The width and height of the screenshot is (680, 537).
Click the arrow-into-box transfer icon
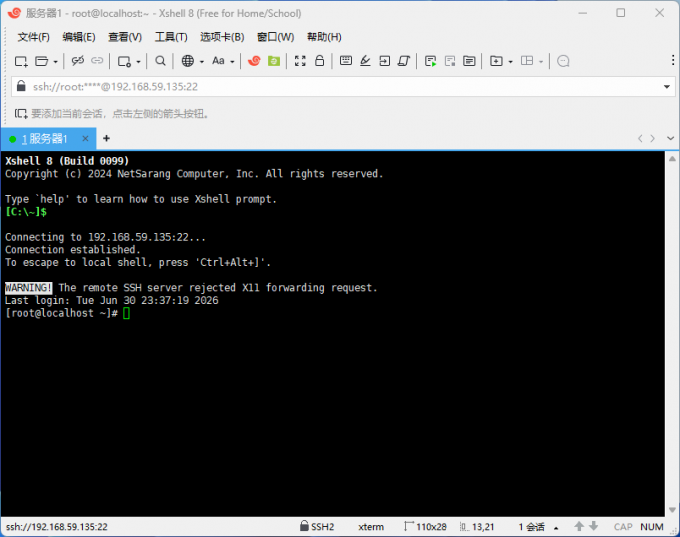pos(385,61)
